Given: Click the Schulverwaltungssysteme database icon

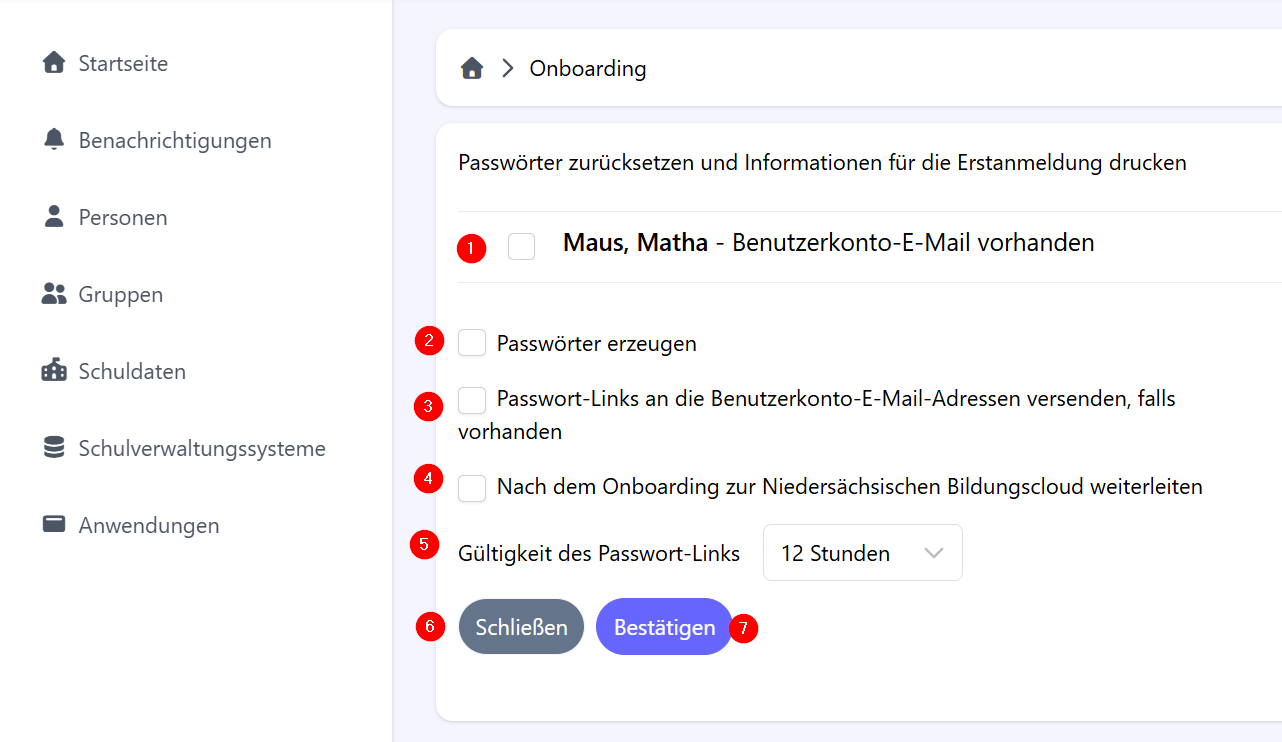Looking at the screenshot, I should point(54,448).
